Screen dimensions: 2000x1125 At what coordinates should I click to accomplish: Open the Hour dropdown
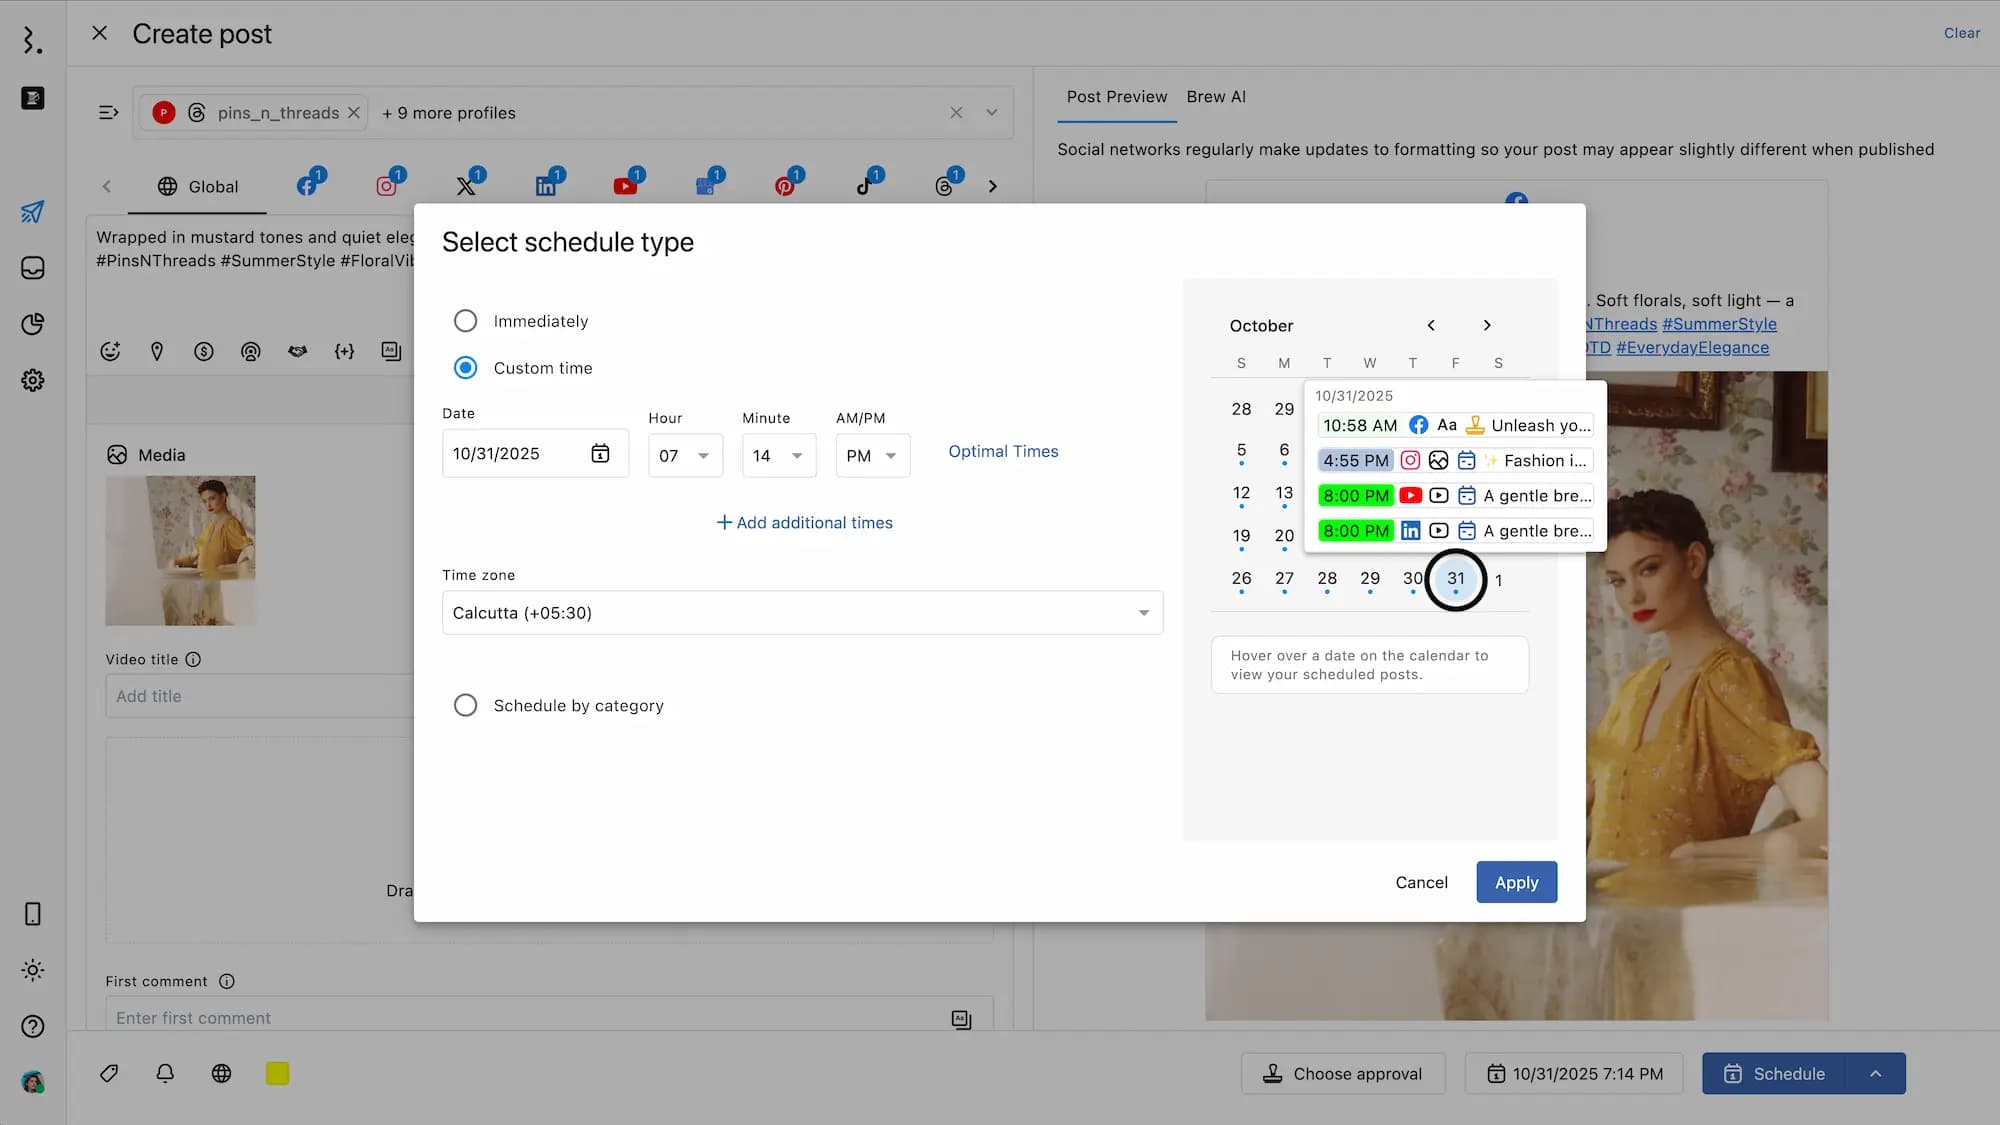click(x=685, y=456)
